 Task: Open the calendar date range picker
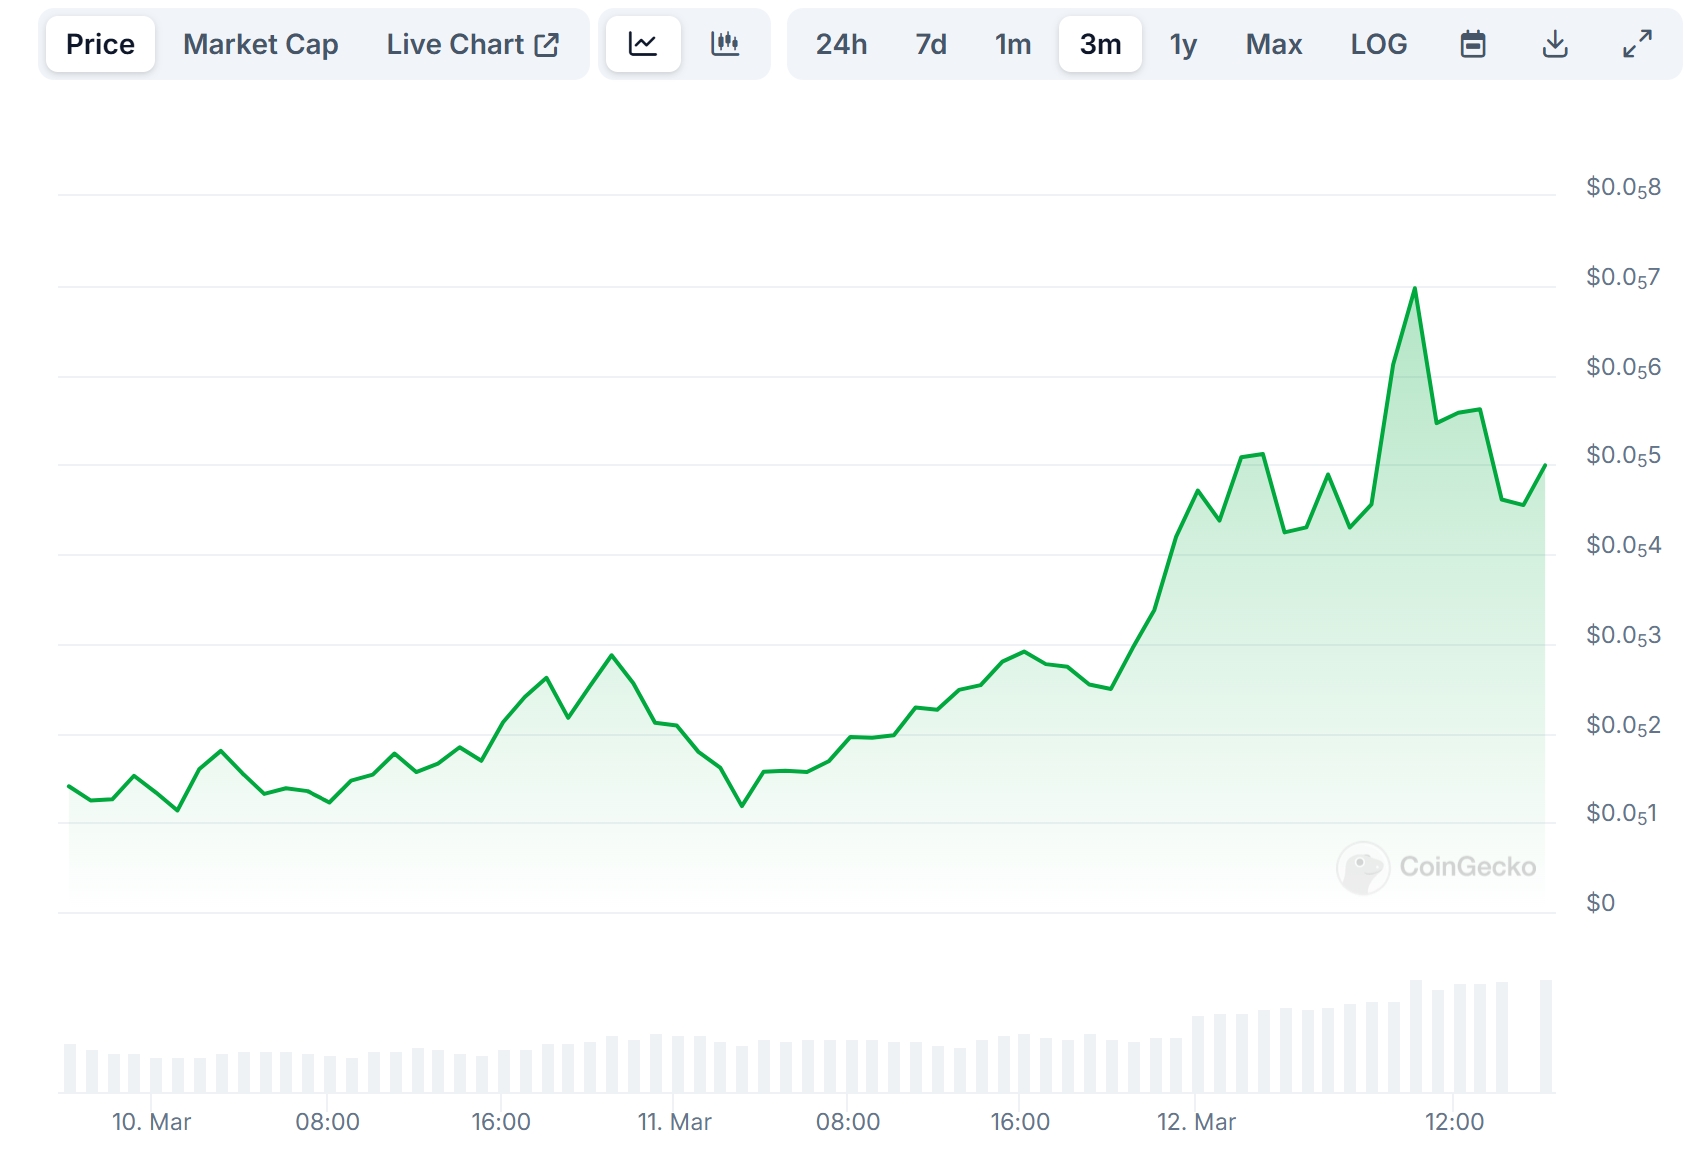(x=1473, y=44)
